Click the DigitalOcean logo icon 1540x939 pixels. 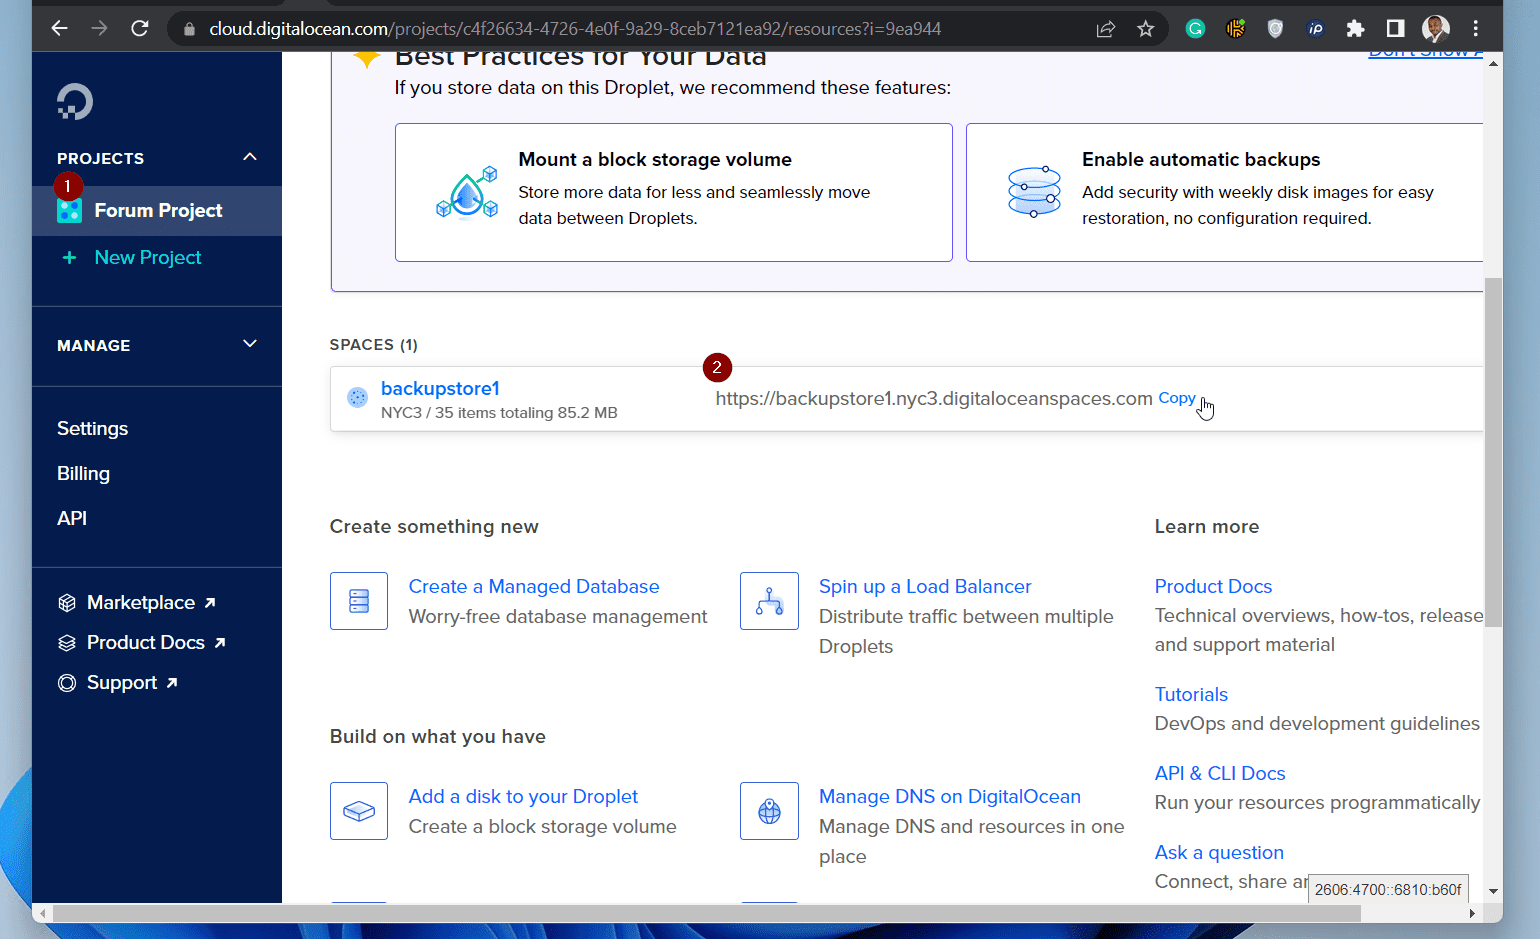pos(75,102)
